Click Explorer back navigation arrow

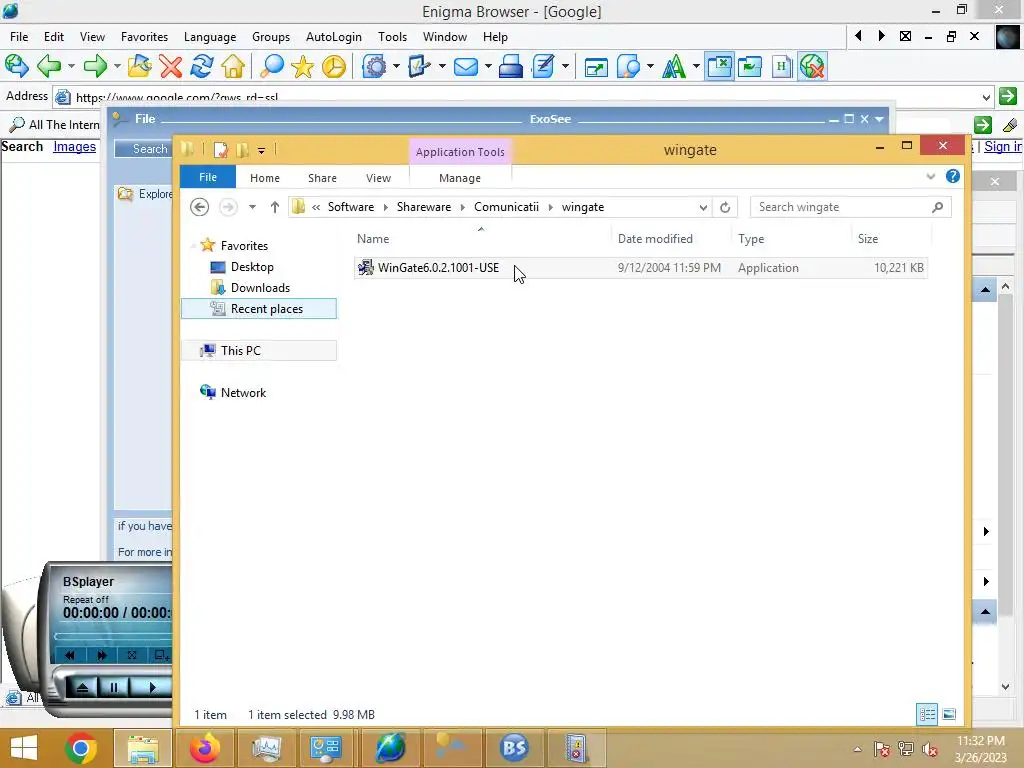[x=199, y=207]
